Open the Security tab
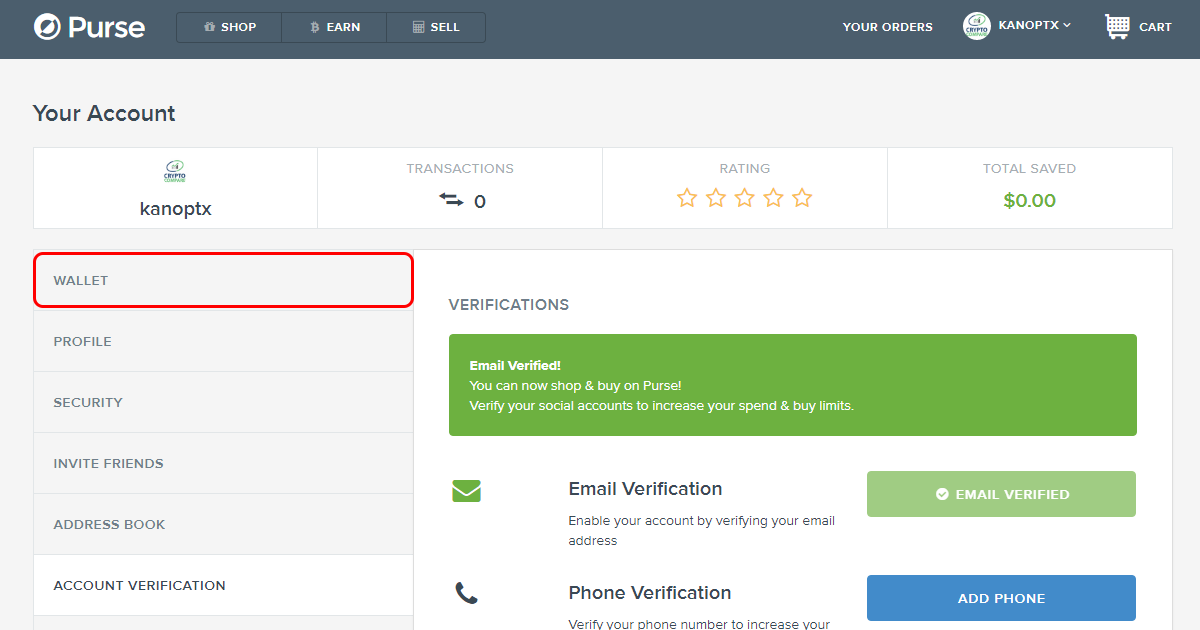1200x630 pixels. point(223,402)
